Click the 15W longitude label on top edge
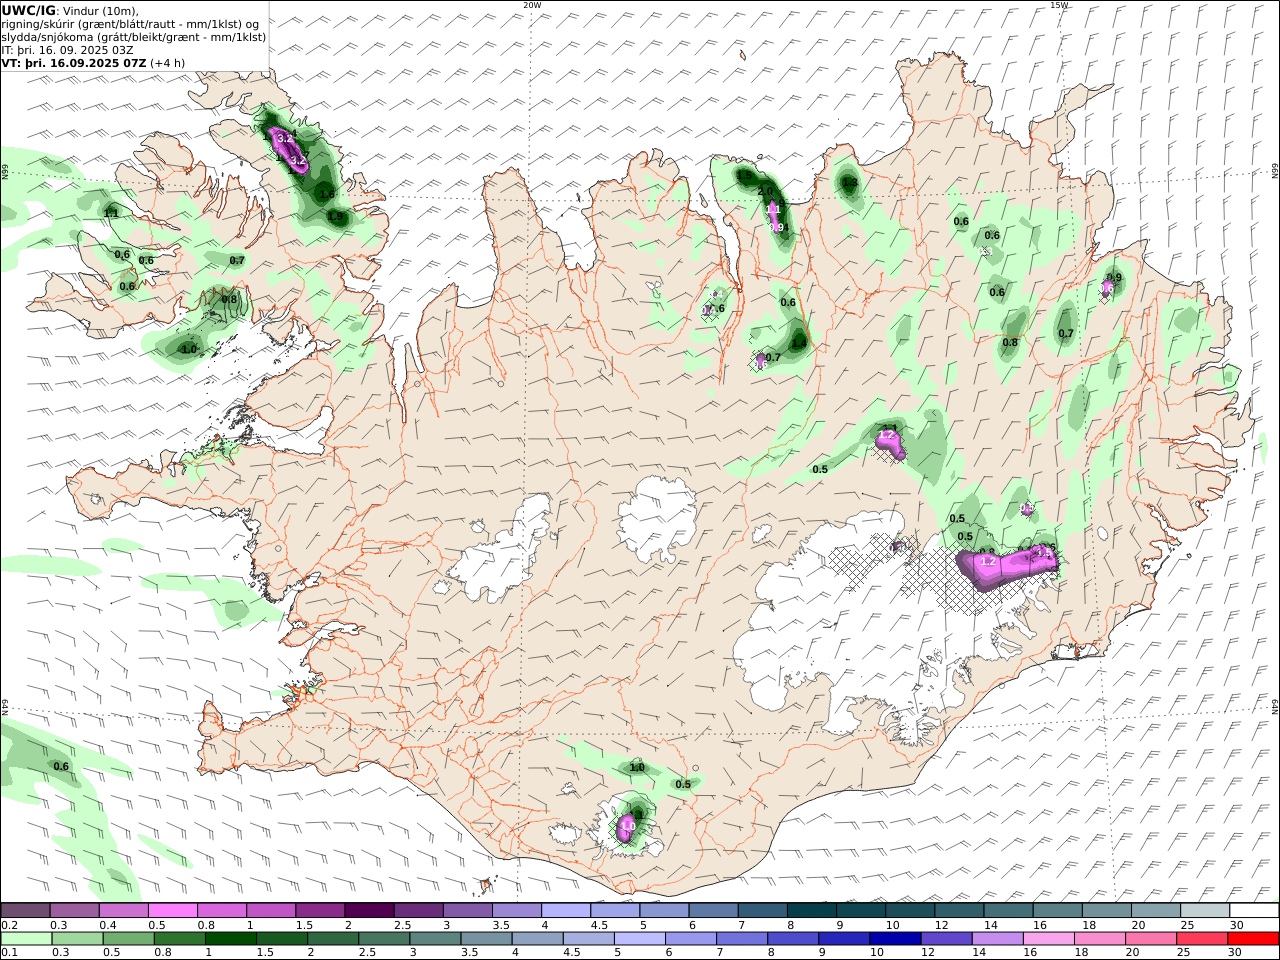This screenshot has width=1280, height=960. 1059,5
